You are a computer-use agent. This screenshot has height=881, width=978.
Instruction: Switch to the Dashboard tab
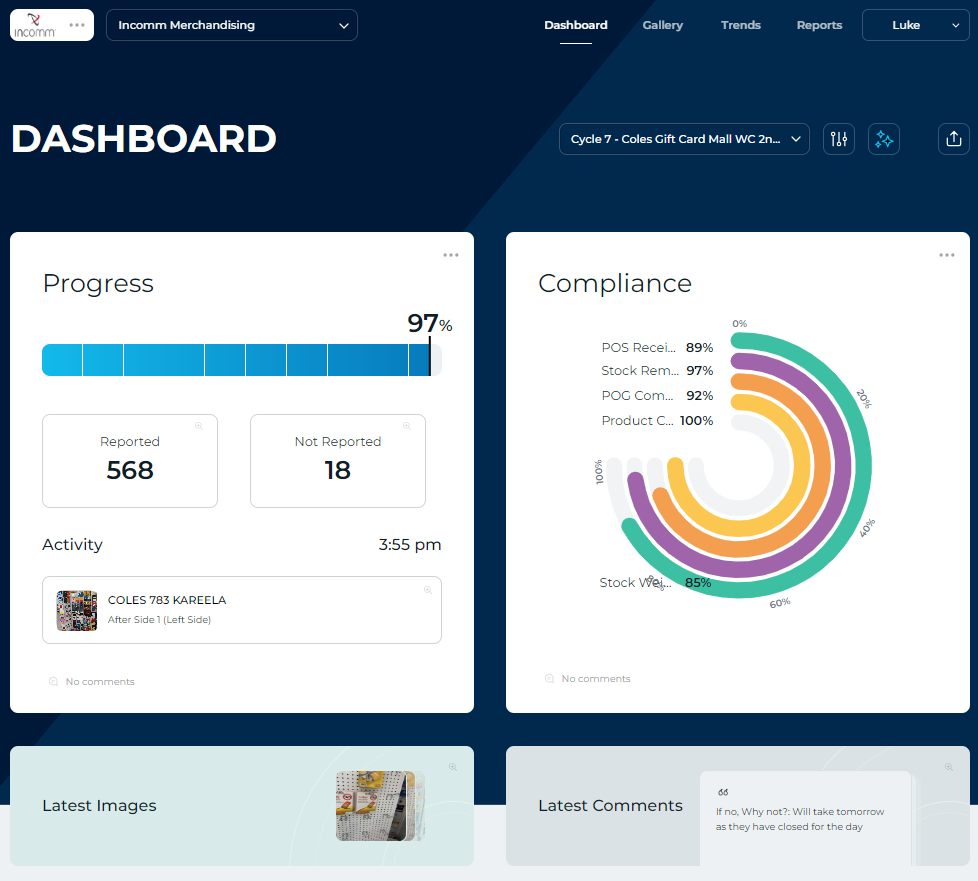[x=575, y=25]
